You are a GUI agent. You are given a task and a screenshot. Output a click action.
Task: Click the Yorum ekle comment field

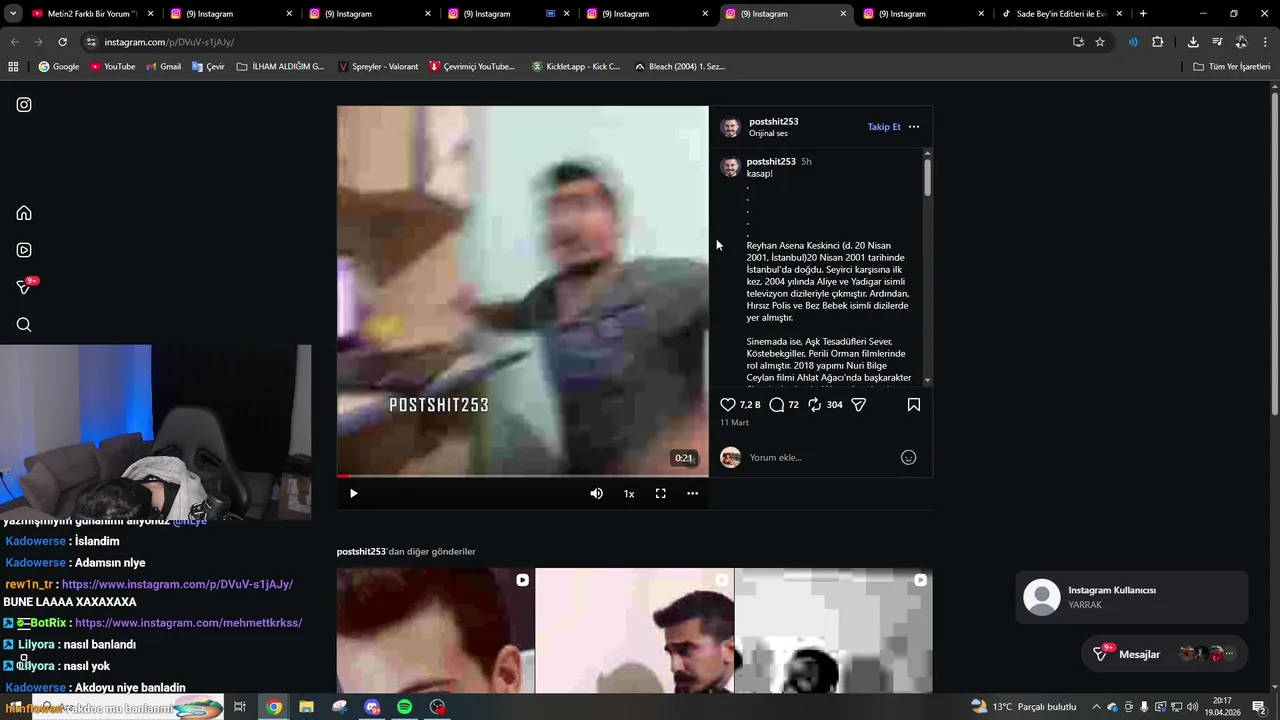(820, 457)
